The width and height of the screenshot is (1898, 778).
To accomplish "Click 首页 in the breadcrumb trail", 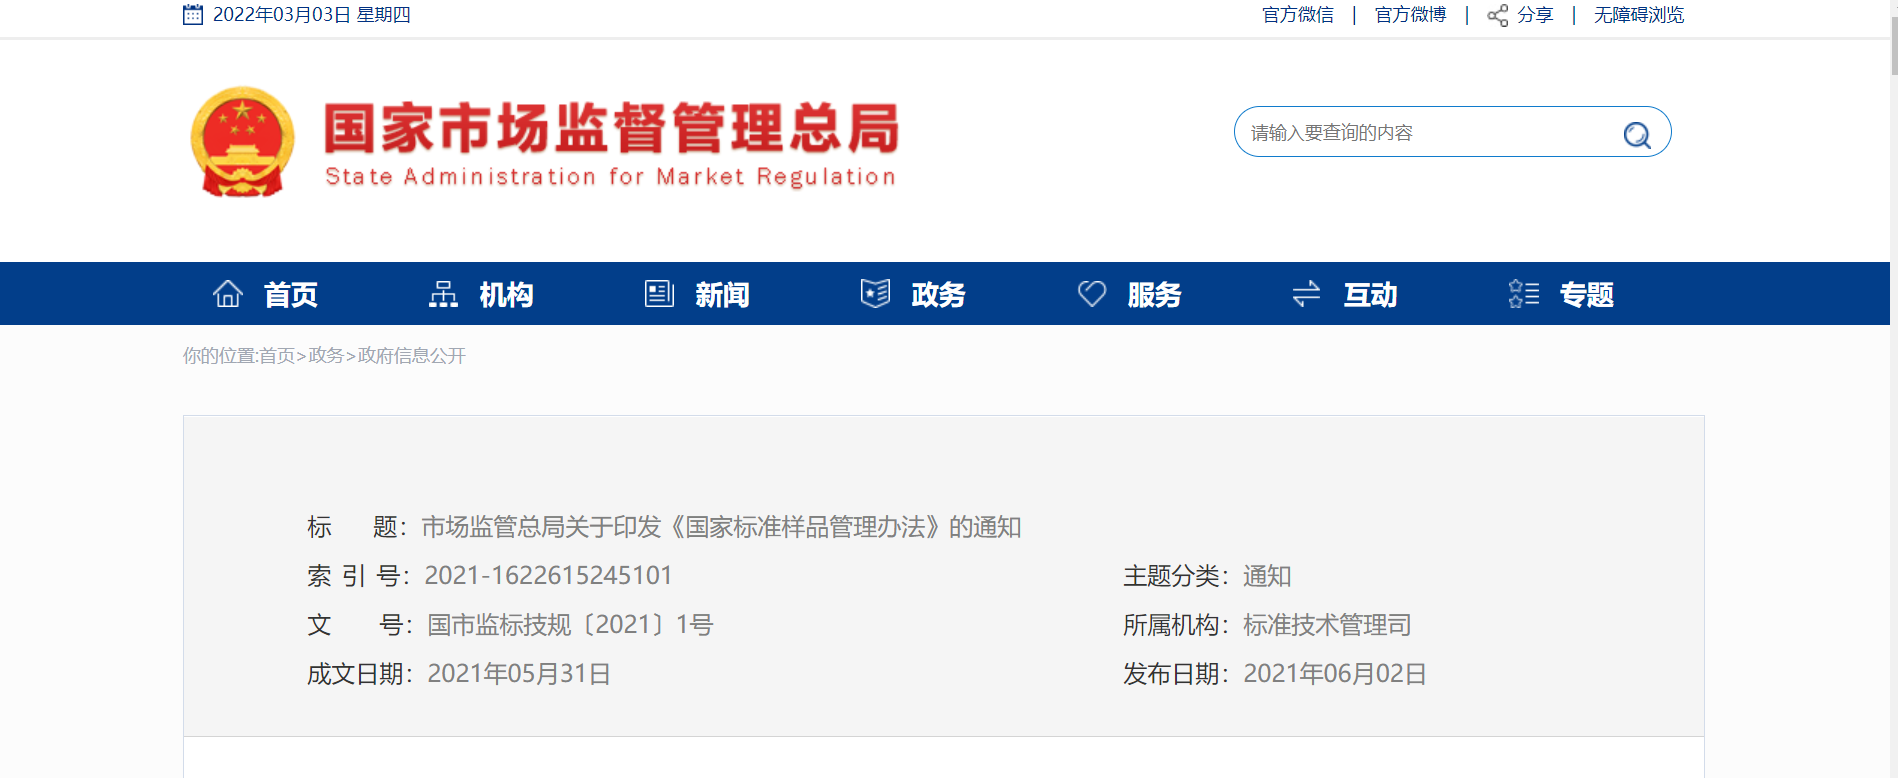I will (x=277, y=356).
